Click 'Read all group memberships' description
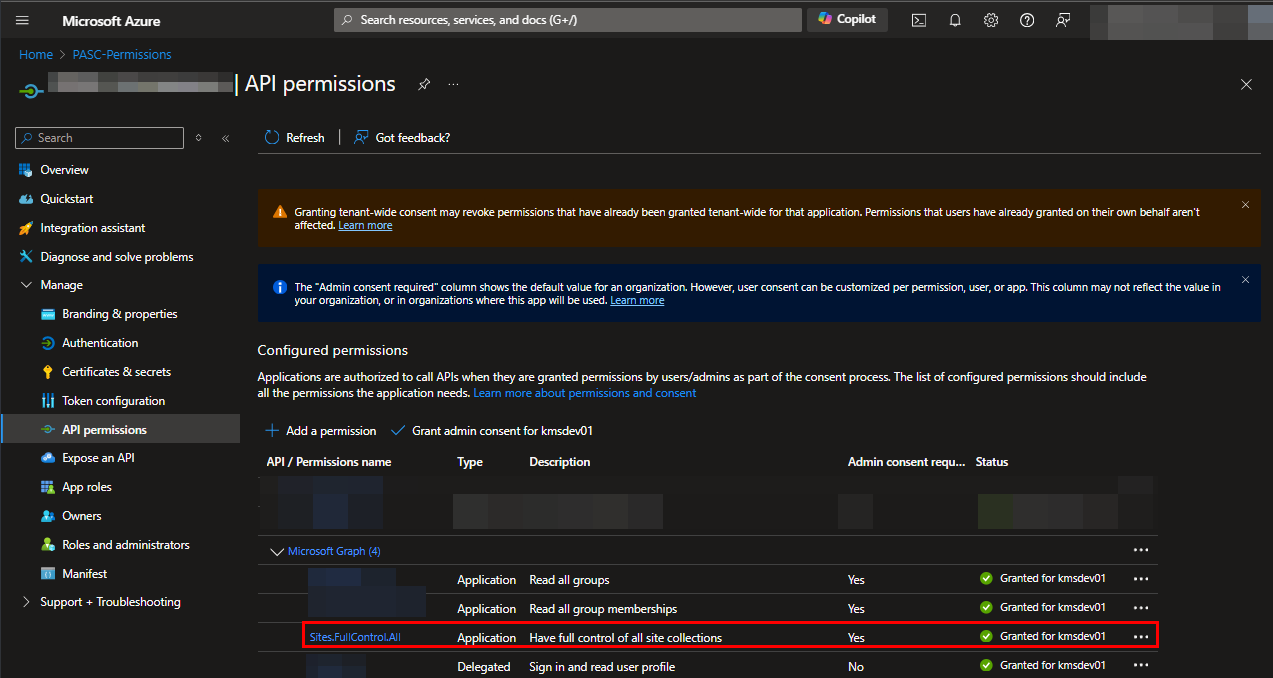 [603, 609]
